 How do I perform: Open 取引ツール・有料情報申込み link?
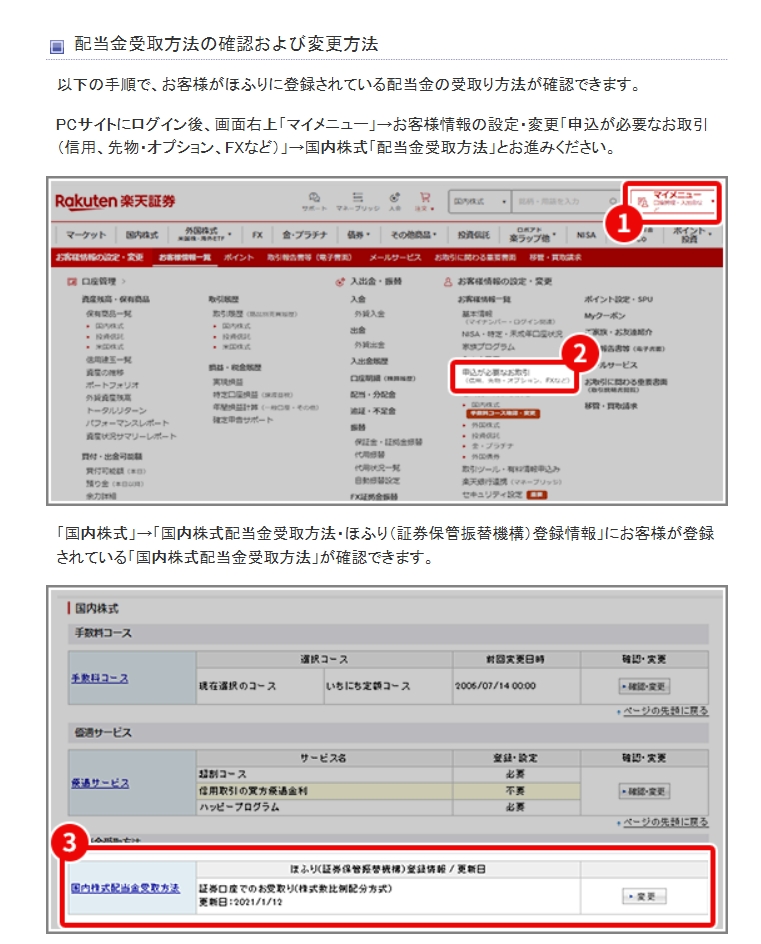pyautogui.click(x=511, y=469)
